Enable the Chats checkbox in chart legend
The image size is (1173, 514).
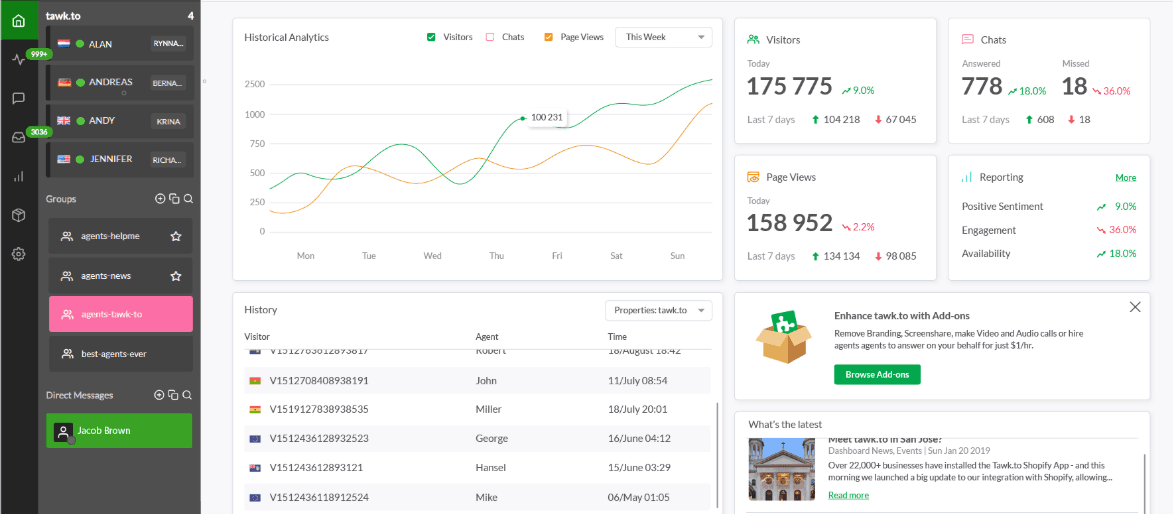pos(490,37)
